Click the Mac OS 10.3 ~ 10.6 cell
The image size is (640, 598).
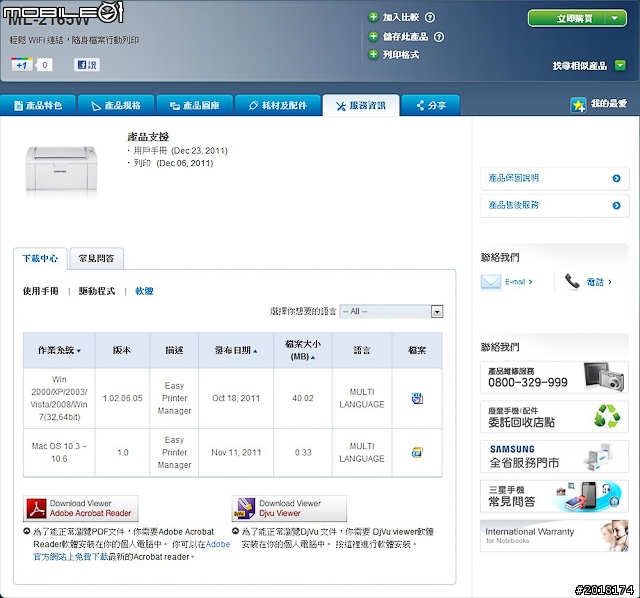click(x=59, y=452)
